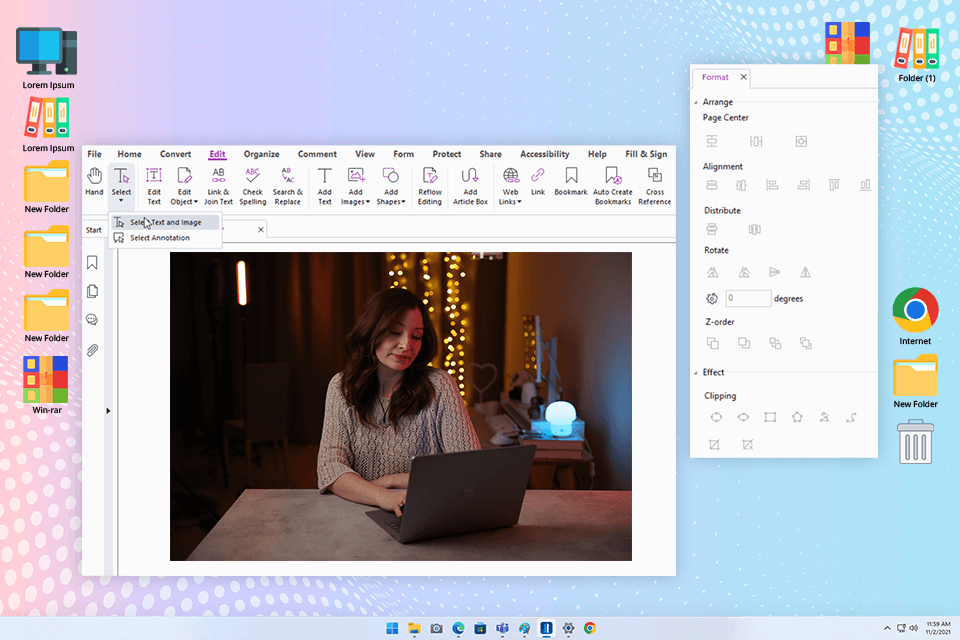Click Link & Join Text tool
This screenshot has width=960, height=640.
click(x=219, y=186)
